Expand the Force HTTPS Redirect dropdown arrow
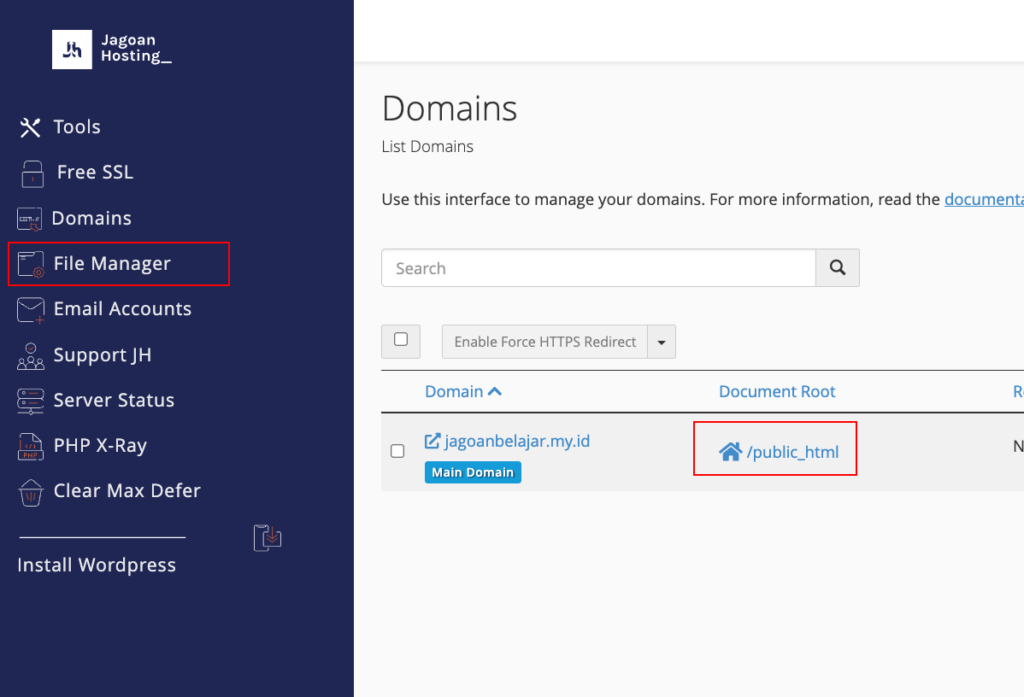The image size is (1024, 697). (x=662, y=342)
